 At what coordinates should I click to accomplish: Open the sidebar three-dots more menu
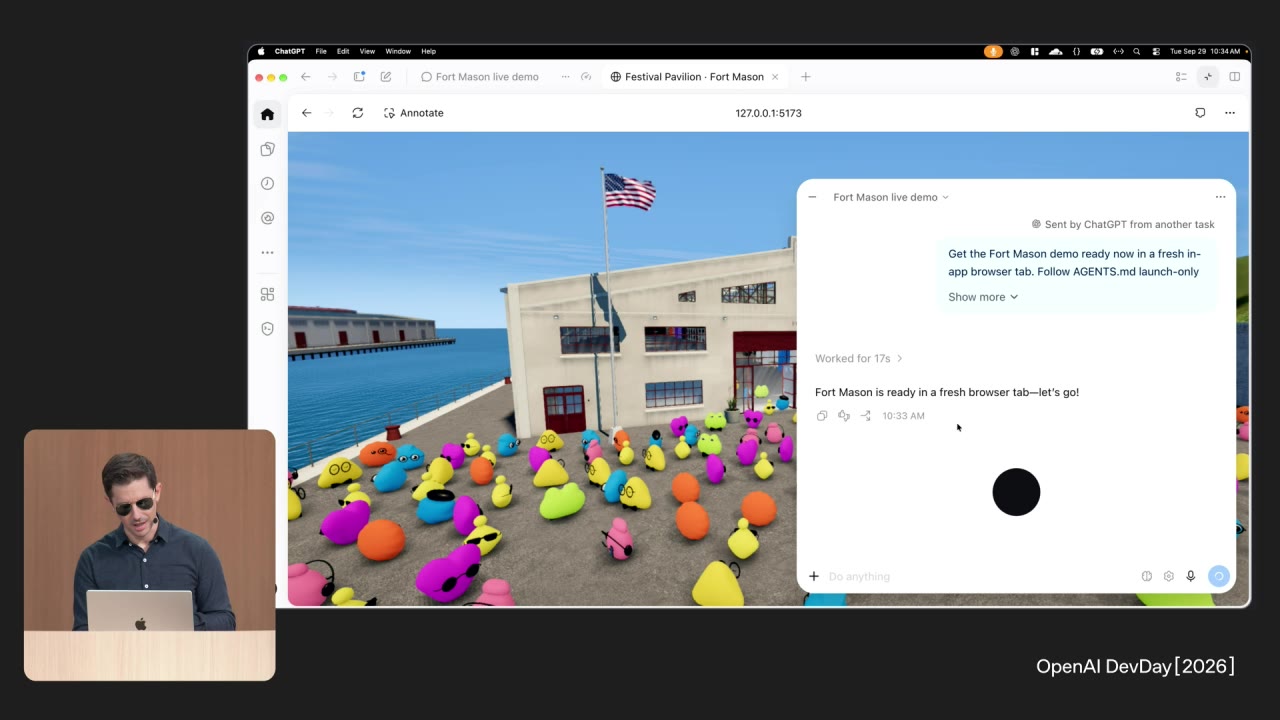pyautogui.click(x=267, y=253)
